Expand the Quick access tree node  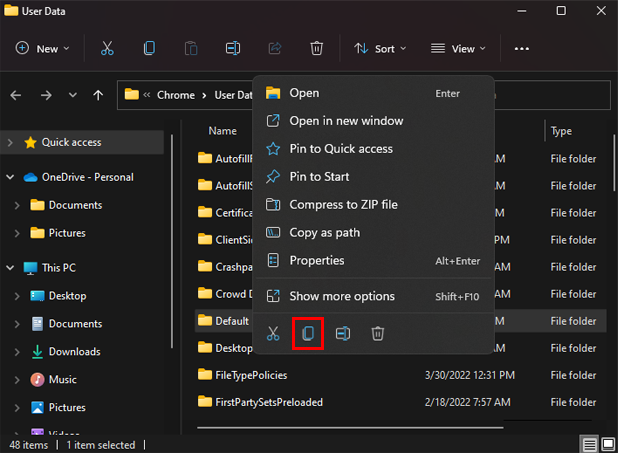[10, 142]
